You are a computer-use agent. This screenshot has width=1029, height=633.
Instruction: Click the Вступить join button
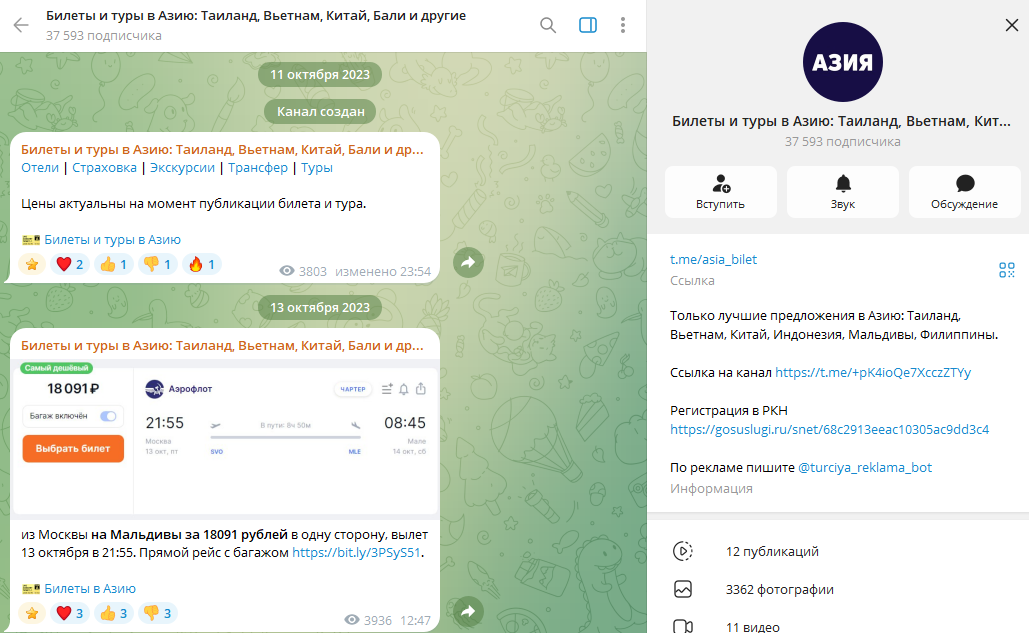click(720, 192)
